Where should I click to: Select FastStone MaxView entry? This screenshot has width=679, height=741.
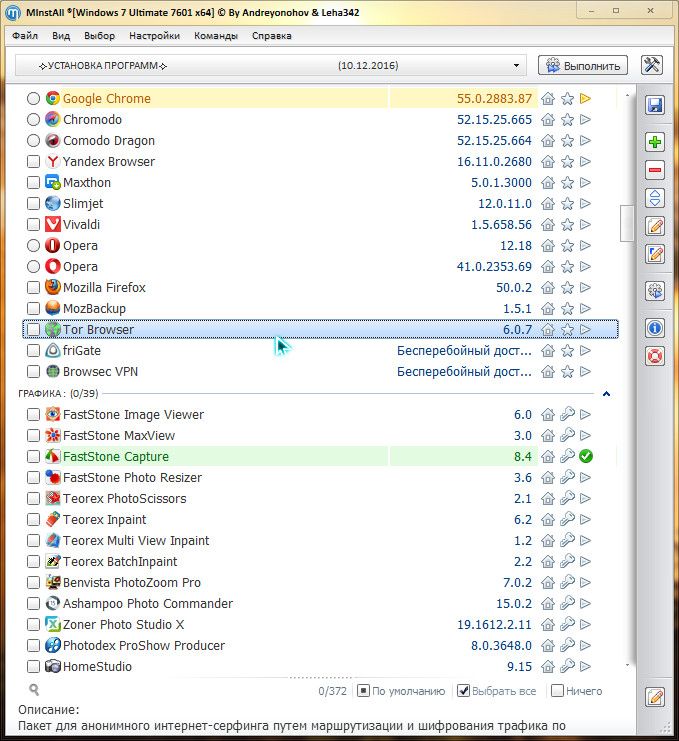pyautogui.click(x=320, y=436)
